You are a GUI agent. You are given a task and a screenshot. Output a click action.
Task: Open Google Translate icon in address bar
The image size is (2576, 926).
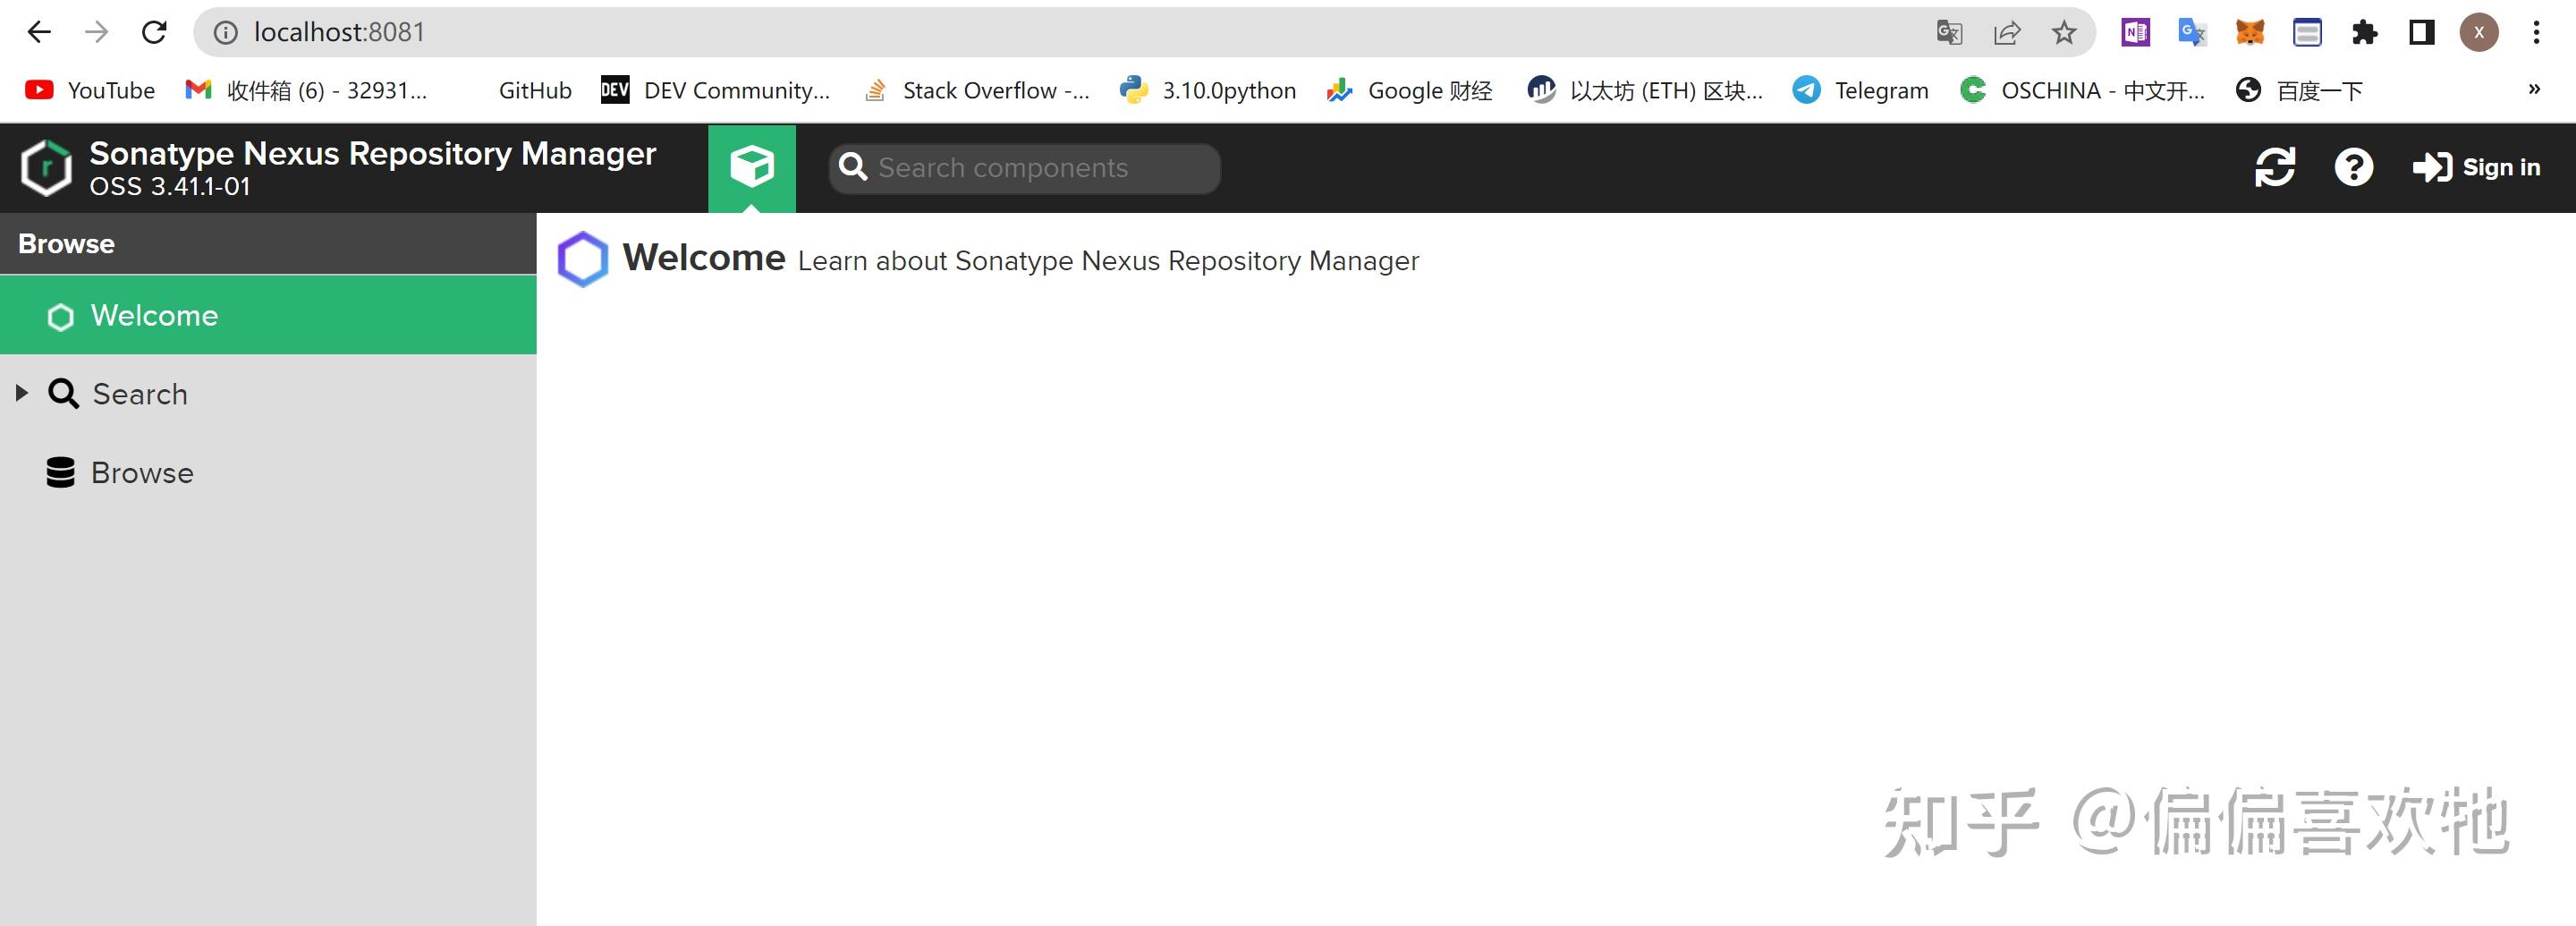point(1949,32)
